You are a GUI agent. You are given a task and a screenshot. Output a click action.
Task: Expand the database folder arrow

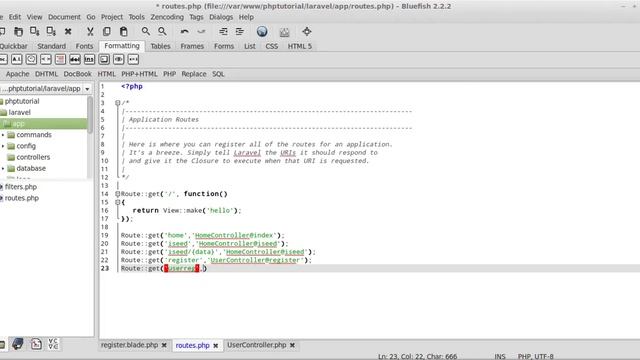[x=3, y=168]
